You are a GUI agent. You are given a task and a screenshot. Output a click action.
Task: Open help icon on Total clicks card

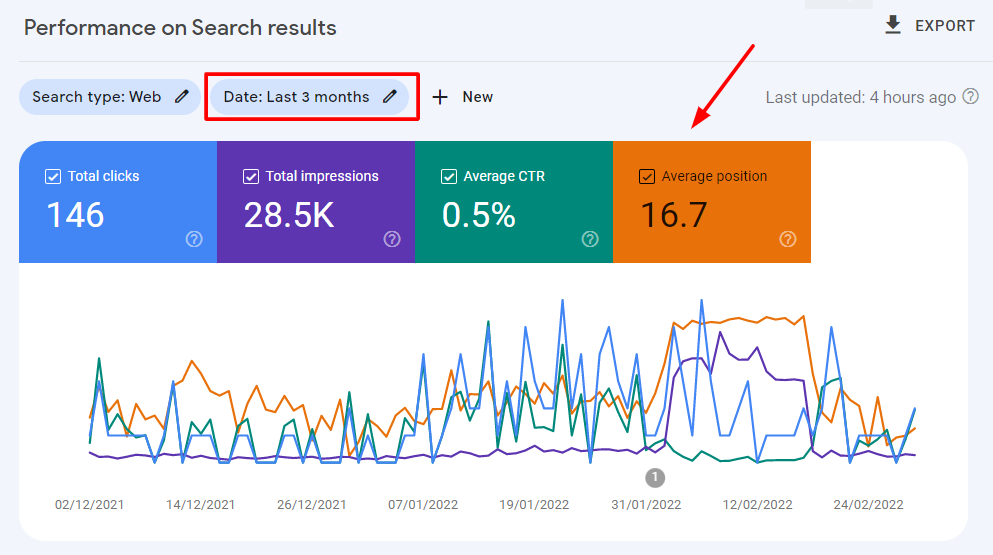194,239
